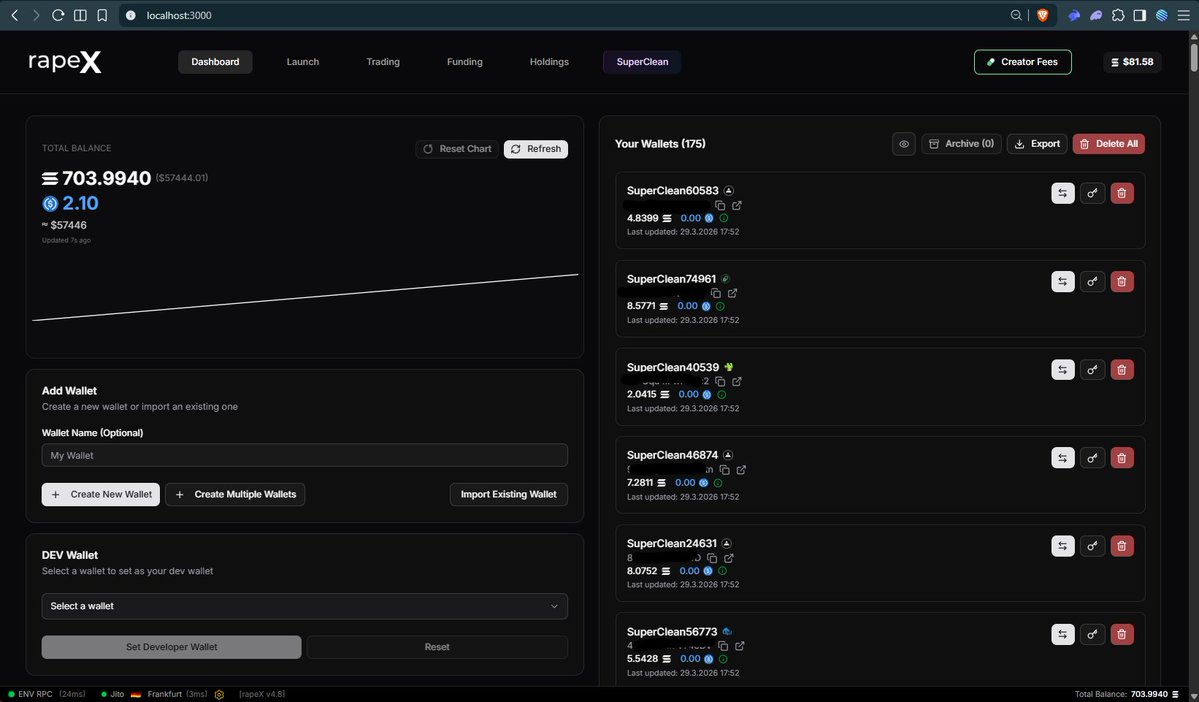Open transfer for wallet SuperClean46874
Image resolution: width=1199 pixels, height=702 pixels.
coord(1063,458)
